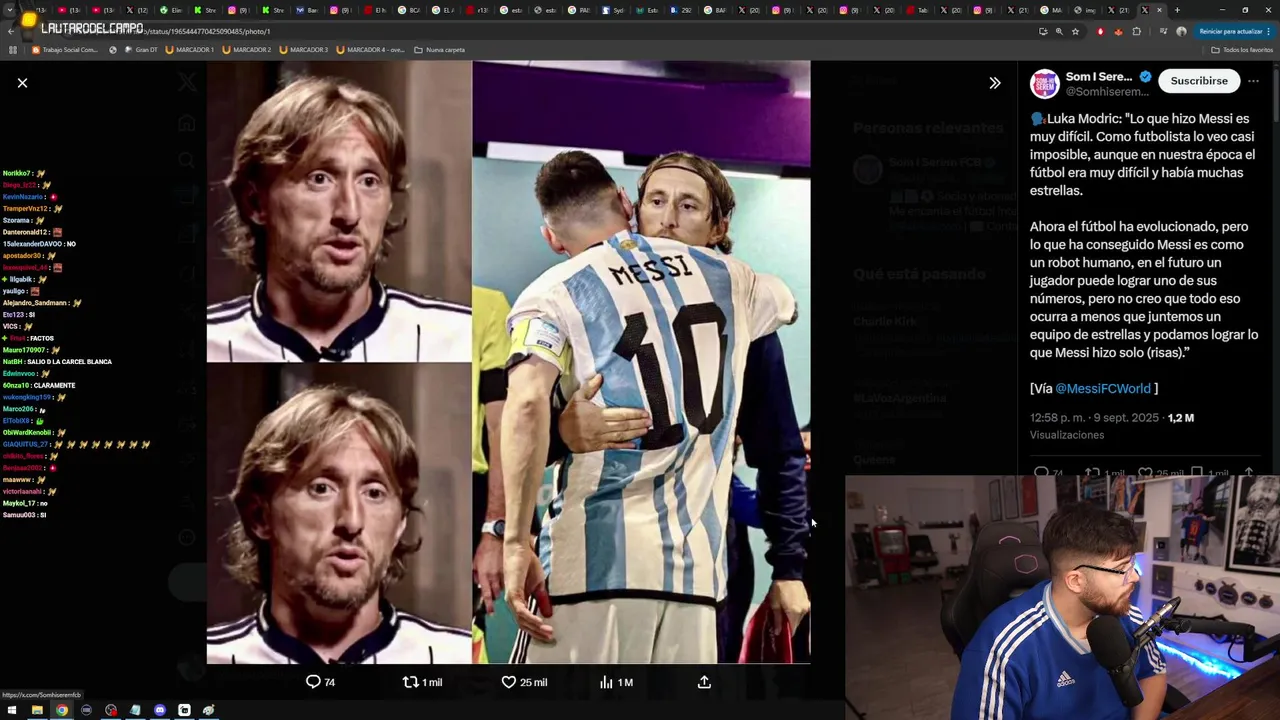Open the MARCADOR 1 bookmark
Viewport: 1280px width, 720px height.
(190, 49)
